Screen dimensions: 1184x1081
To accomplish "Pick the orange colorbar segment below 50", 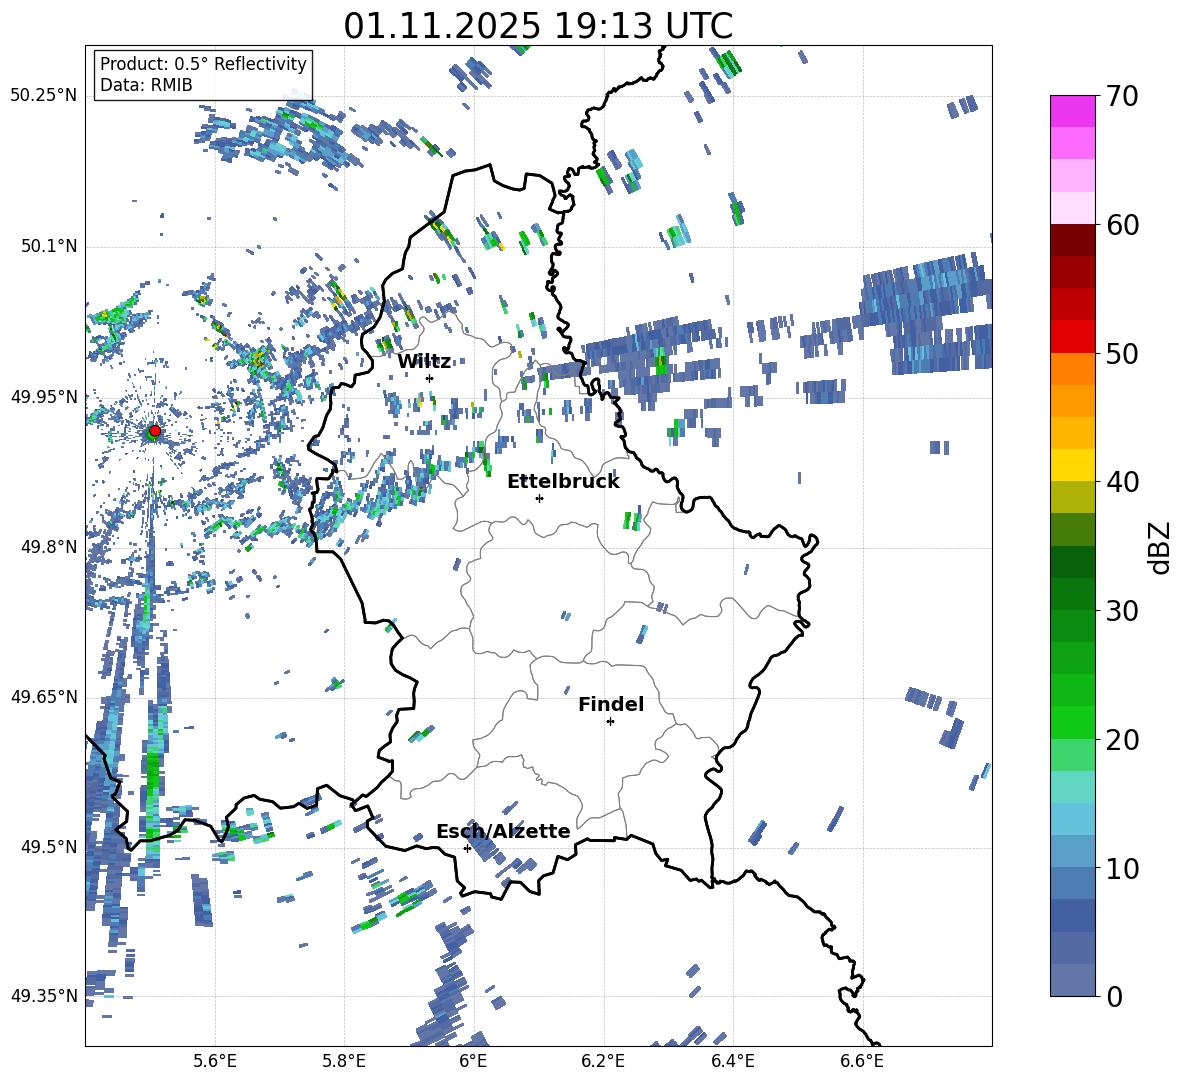I will click(1072, 369).
